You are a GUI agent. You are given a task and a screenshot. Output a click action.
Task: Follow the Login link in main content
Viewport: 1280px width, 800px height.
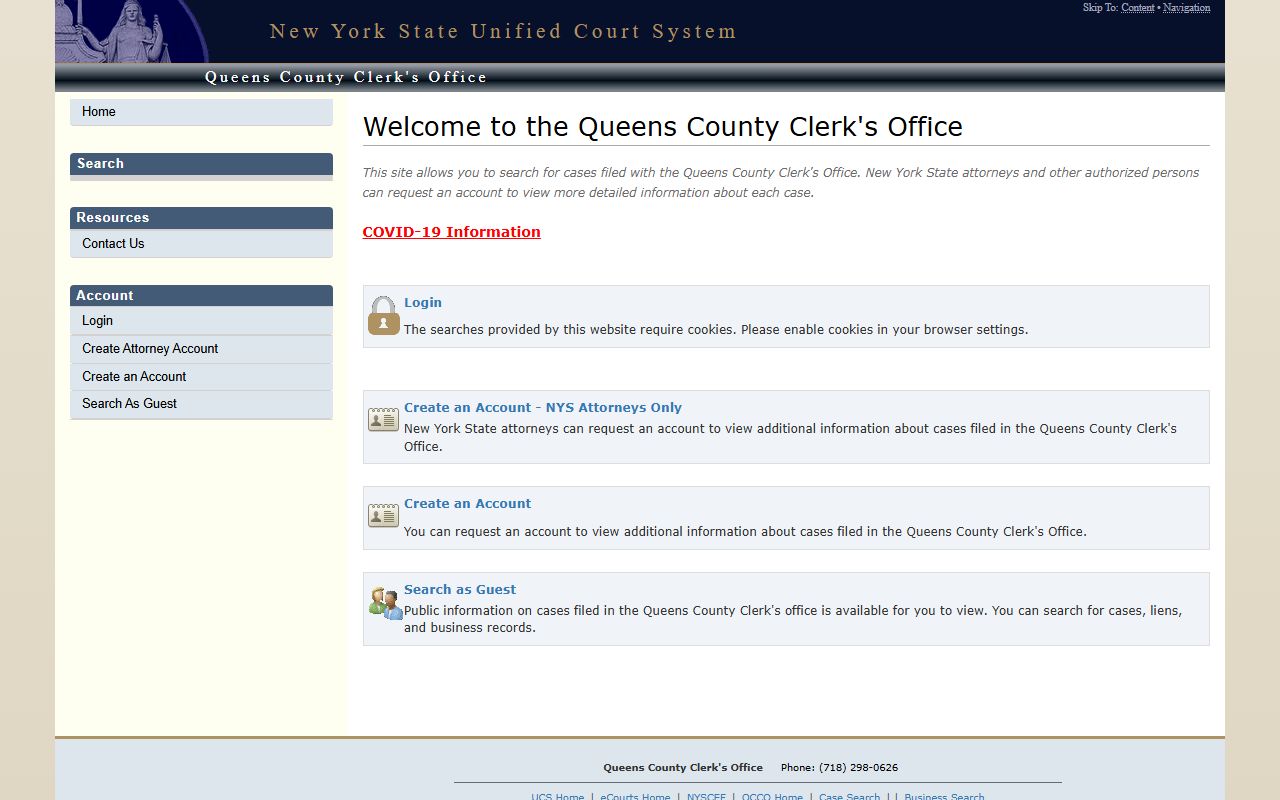click(x=423, y=303)
